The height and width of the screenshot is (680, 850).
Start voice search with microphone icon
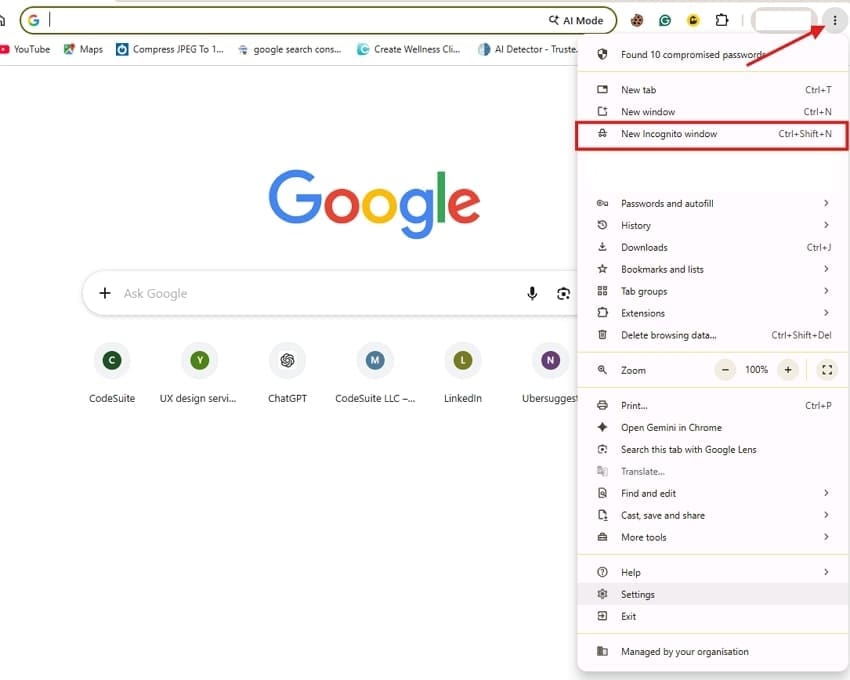pyautogui.click(x=532, y=293)
